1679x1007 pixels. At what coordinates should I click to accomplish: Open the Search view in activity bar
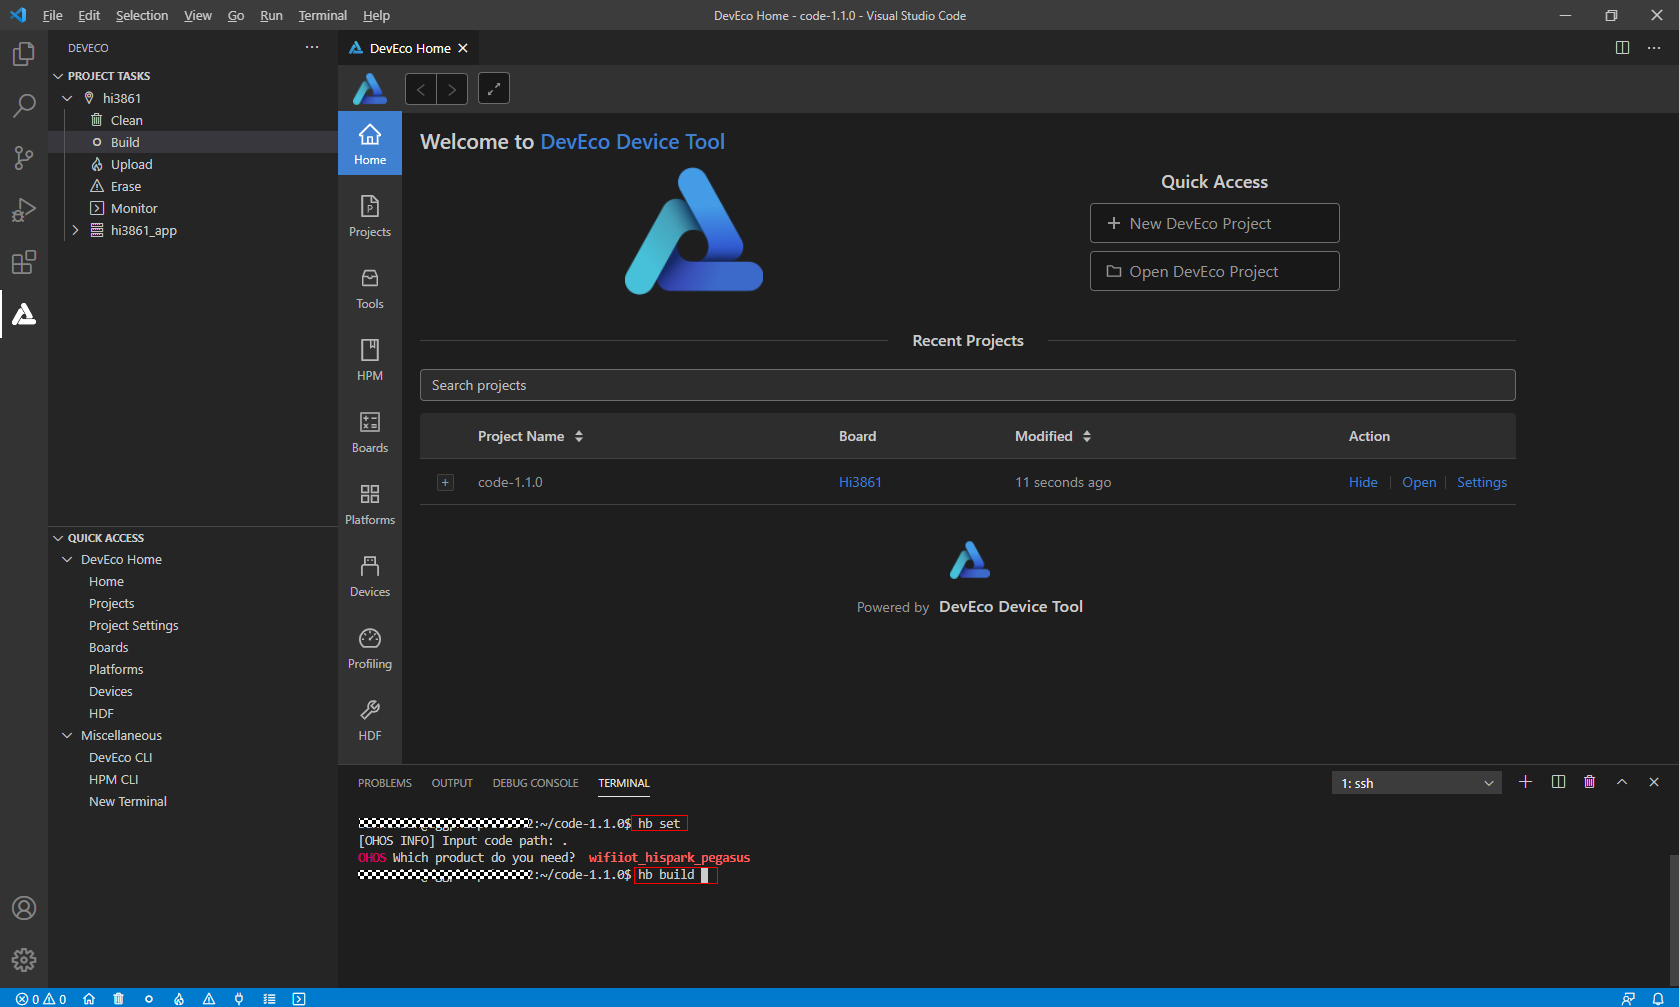24,106
